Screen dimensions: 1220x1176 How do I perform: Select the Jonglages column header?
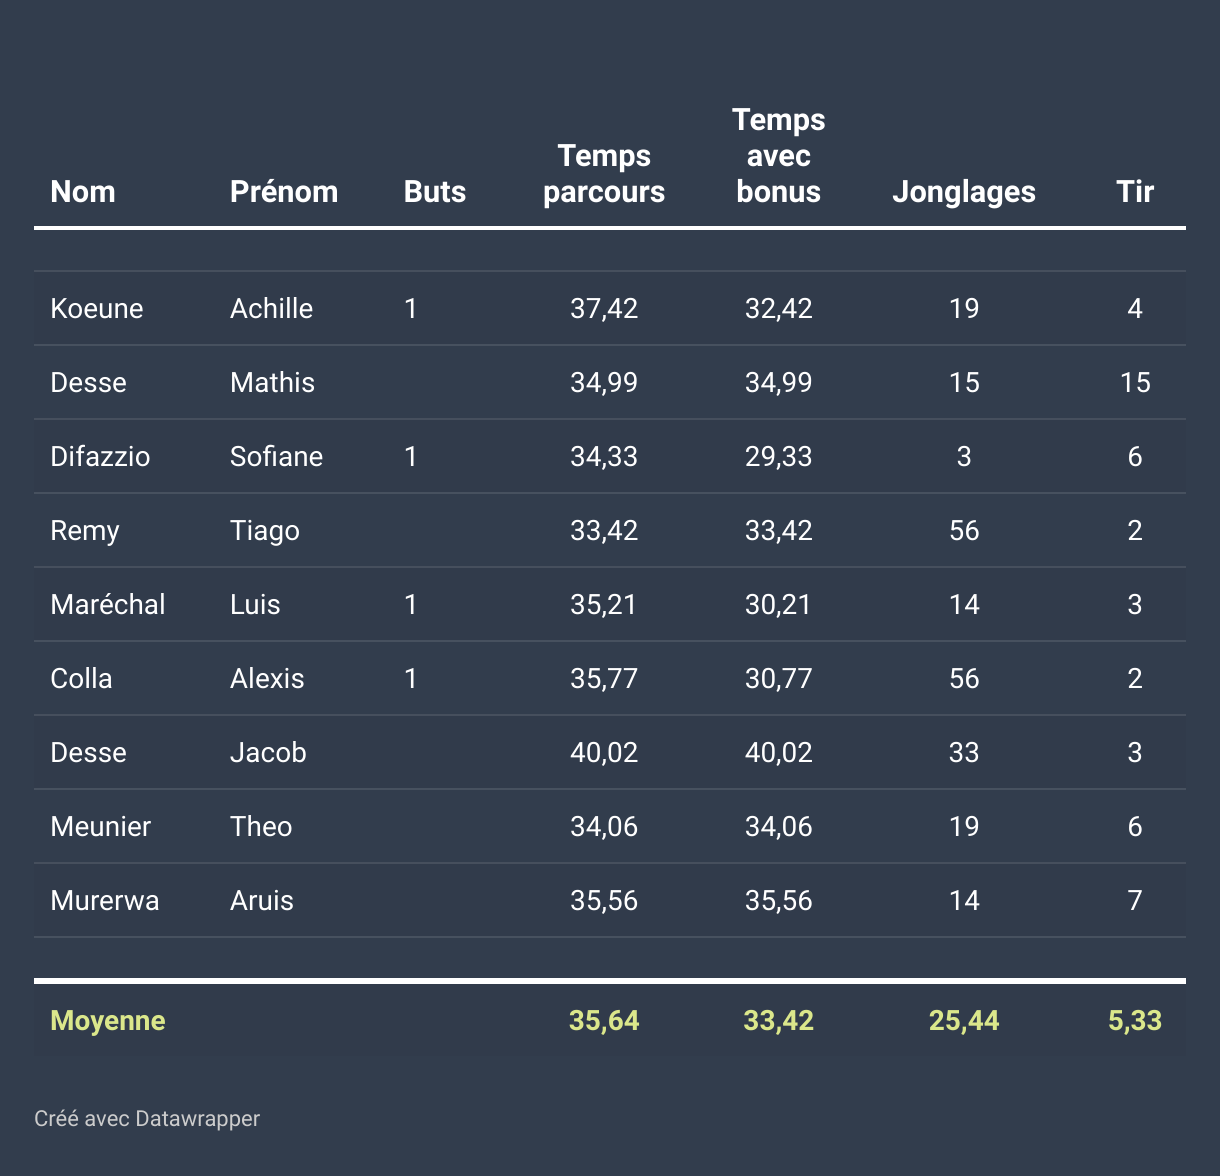[964, 191]
